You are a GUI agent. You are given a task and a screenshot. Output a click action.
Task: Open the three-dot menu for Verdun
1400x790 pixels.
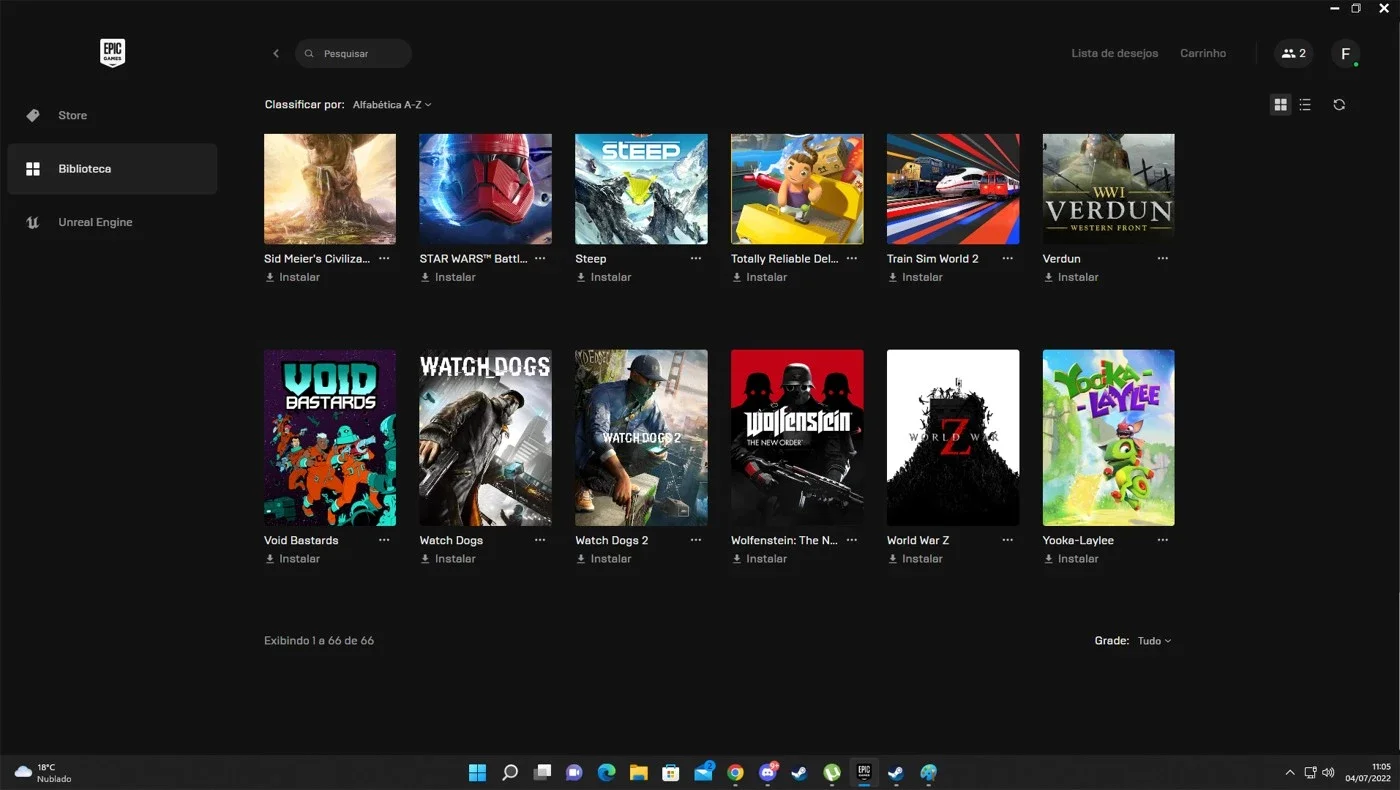(1163, 258)
